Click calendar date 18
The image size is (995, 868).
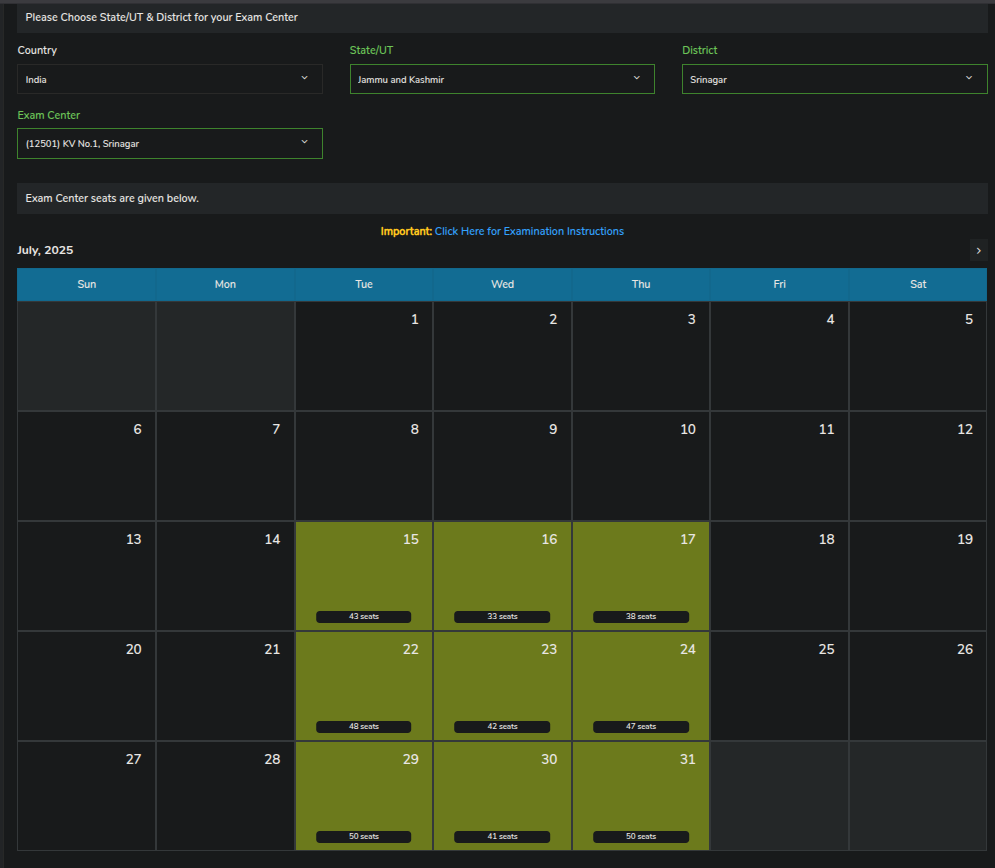(779, 576)
